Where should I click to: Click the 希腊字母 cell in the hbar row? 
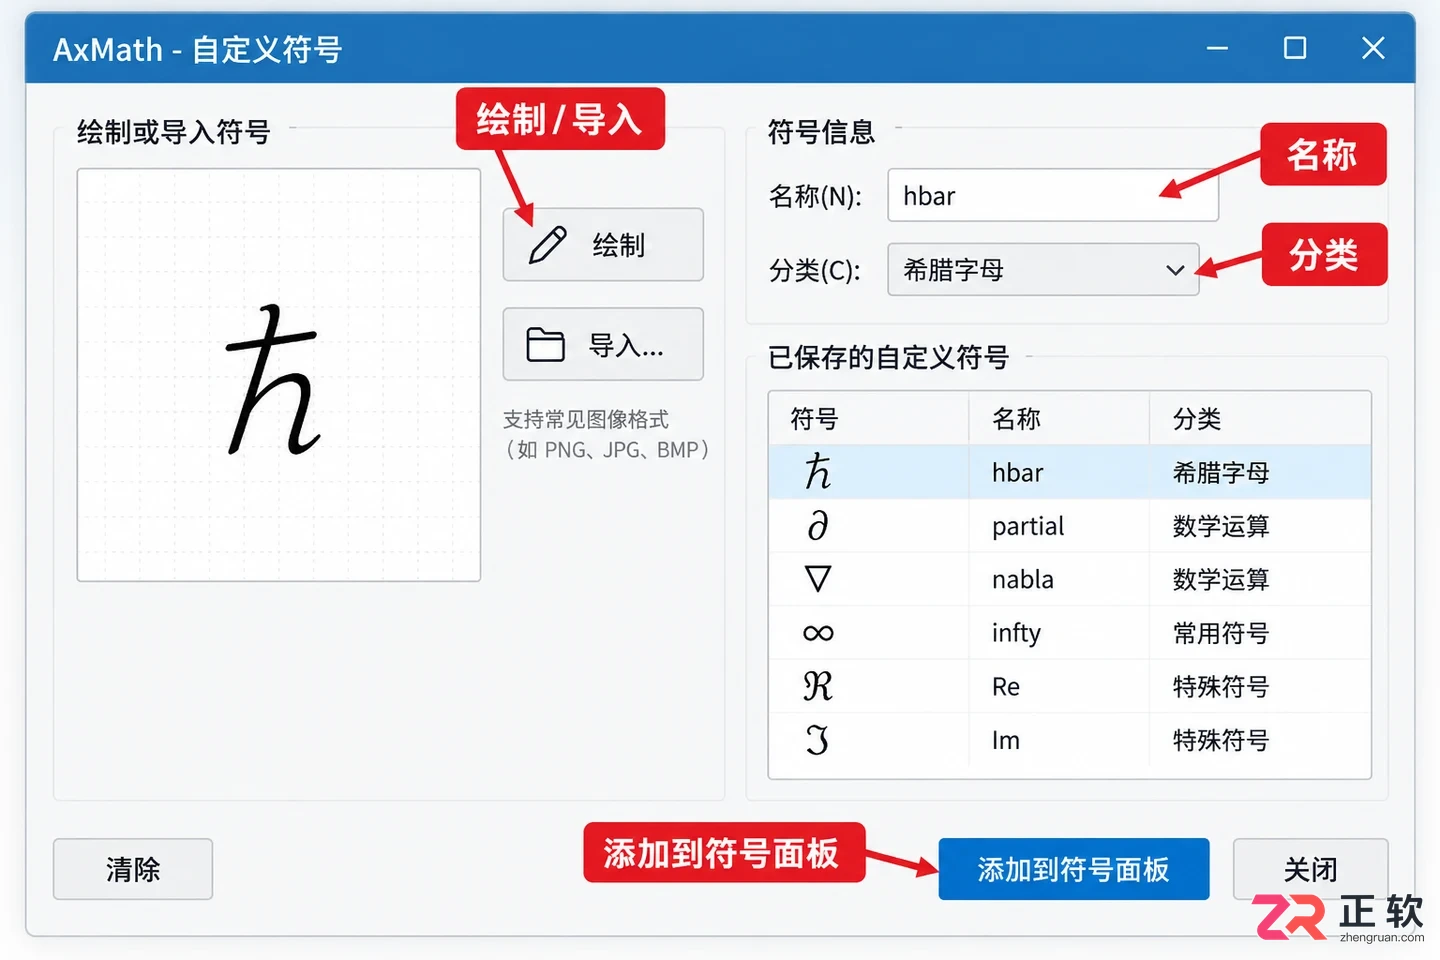1260,472
